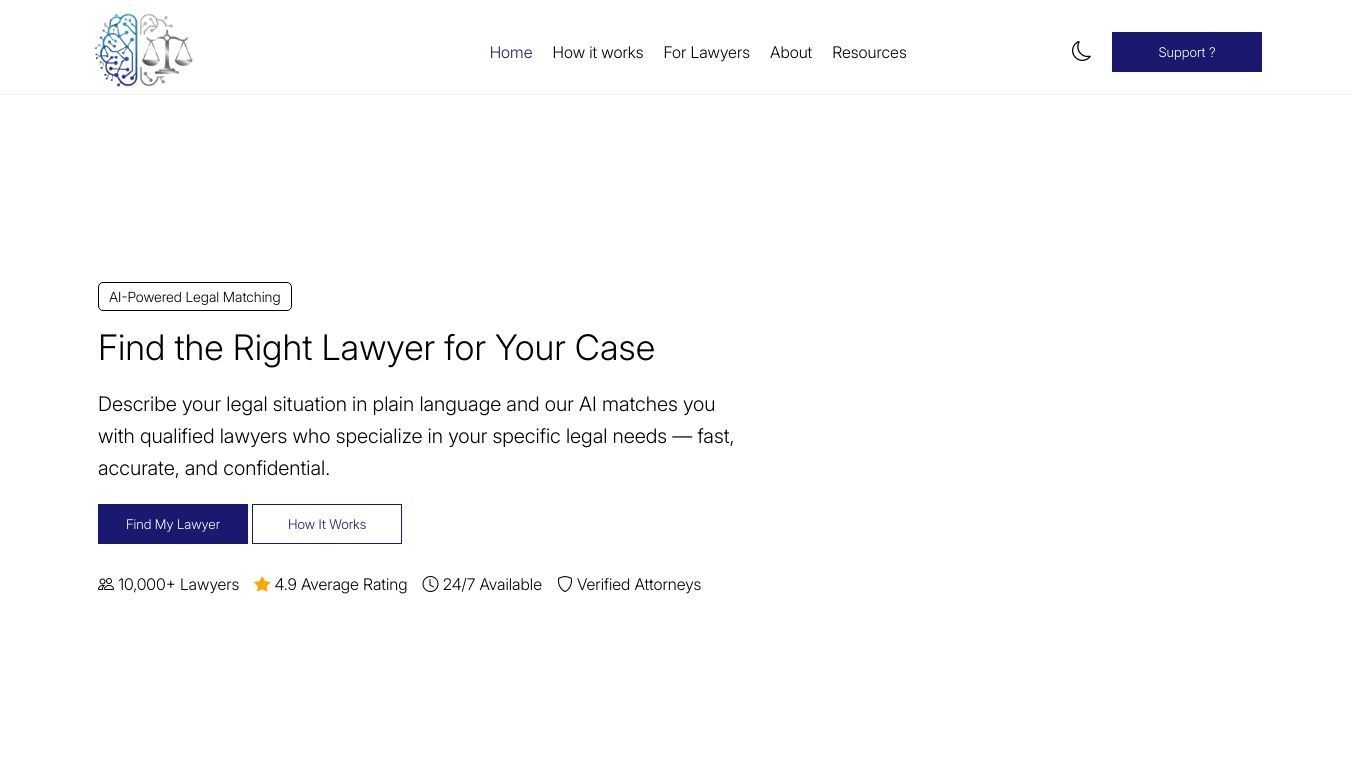Click the clock icon beside 24/7 Available

click(430, 584)
